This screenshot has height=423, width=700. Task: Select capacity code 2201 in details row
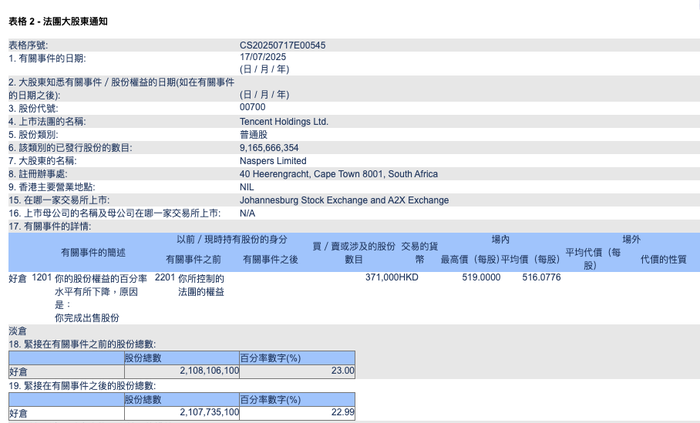165,278
